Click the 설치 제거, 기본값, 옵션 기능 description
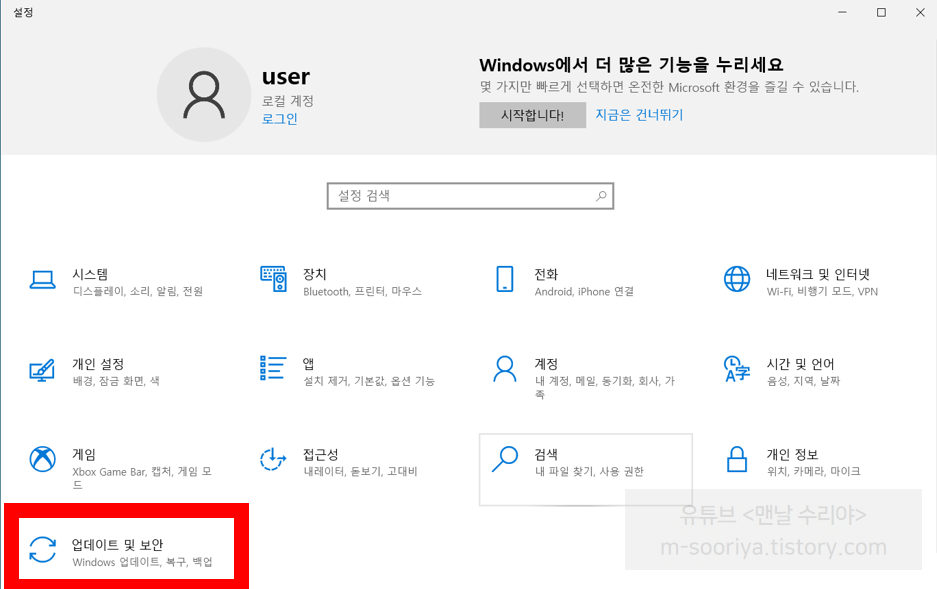937x589 pixels. pyautogui.click(x=369, y=381)
